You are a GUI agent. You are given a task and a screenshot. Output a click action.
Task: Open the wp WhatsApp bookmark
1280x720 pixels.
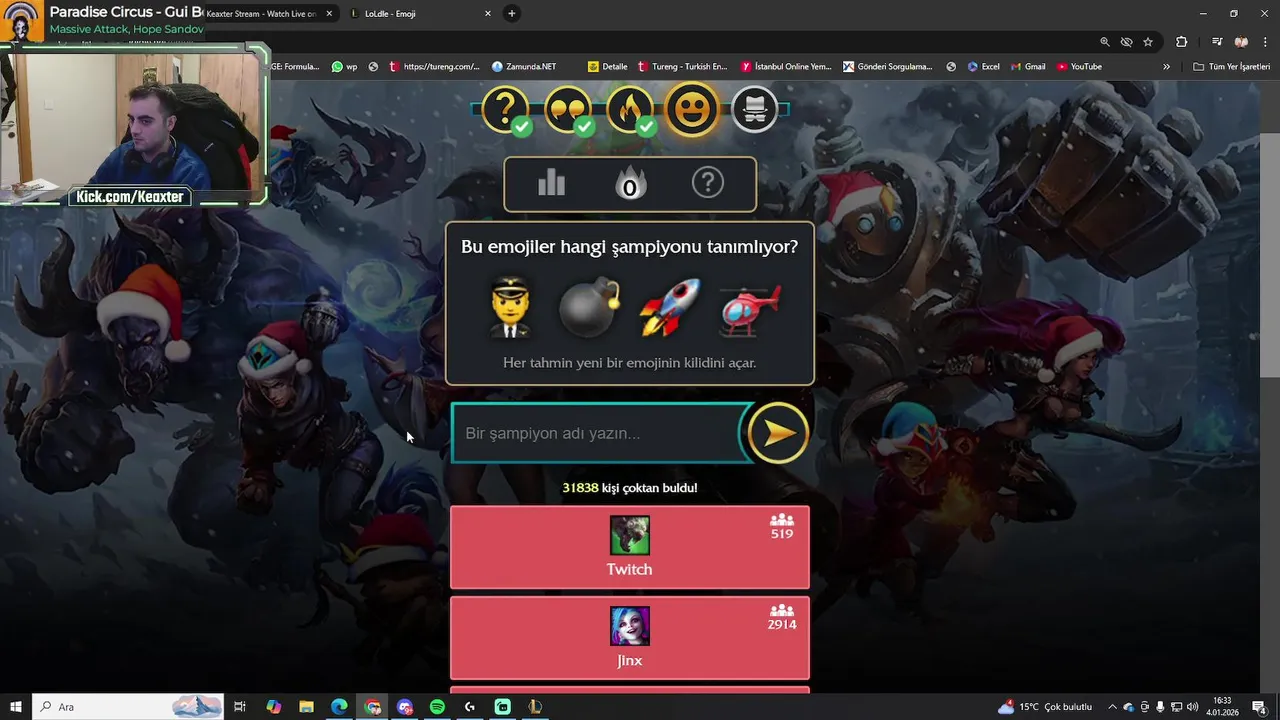(x=345, y=67)
